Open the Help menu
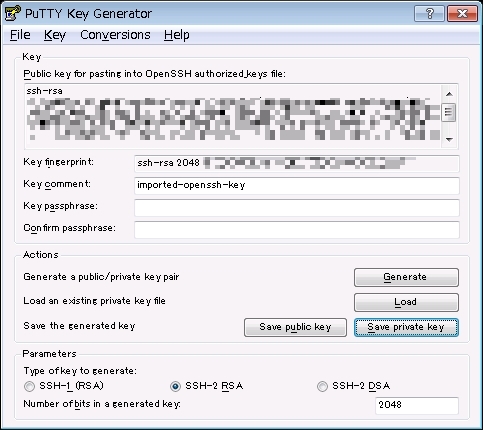 [176, 35]
